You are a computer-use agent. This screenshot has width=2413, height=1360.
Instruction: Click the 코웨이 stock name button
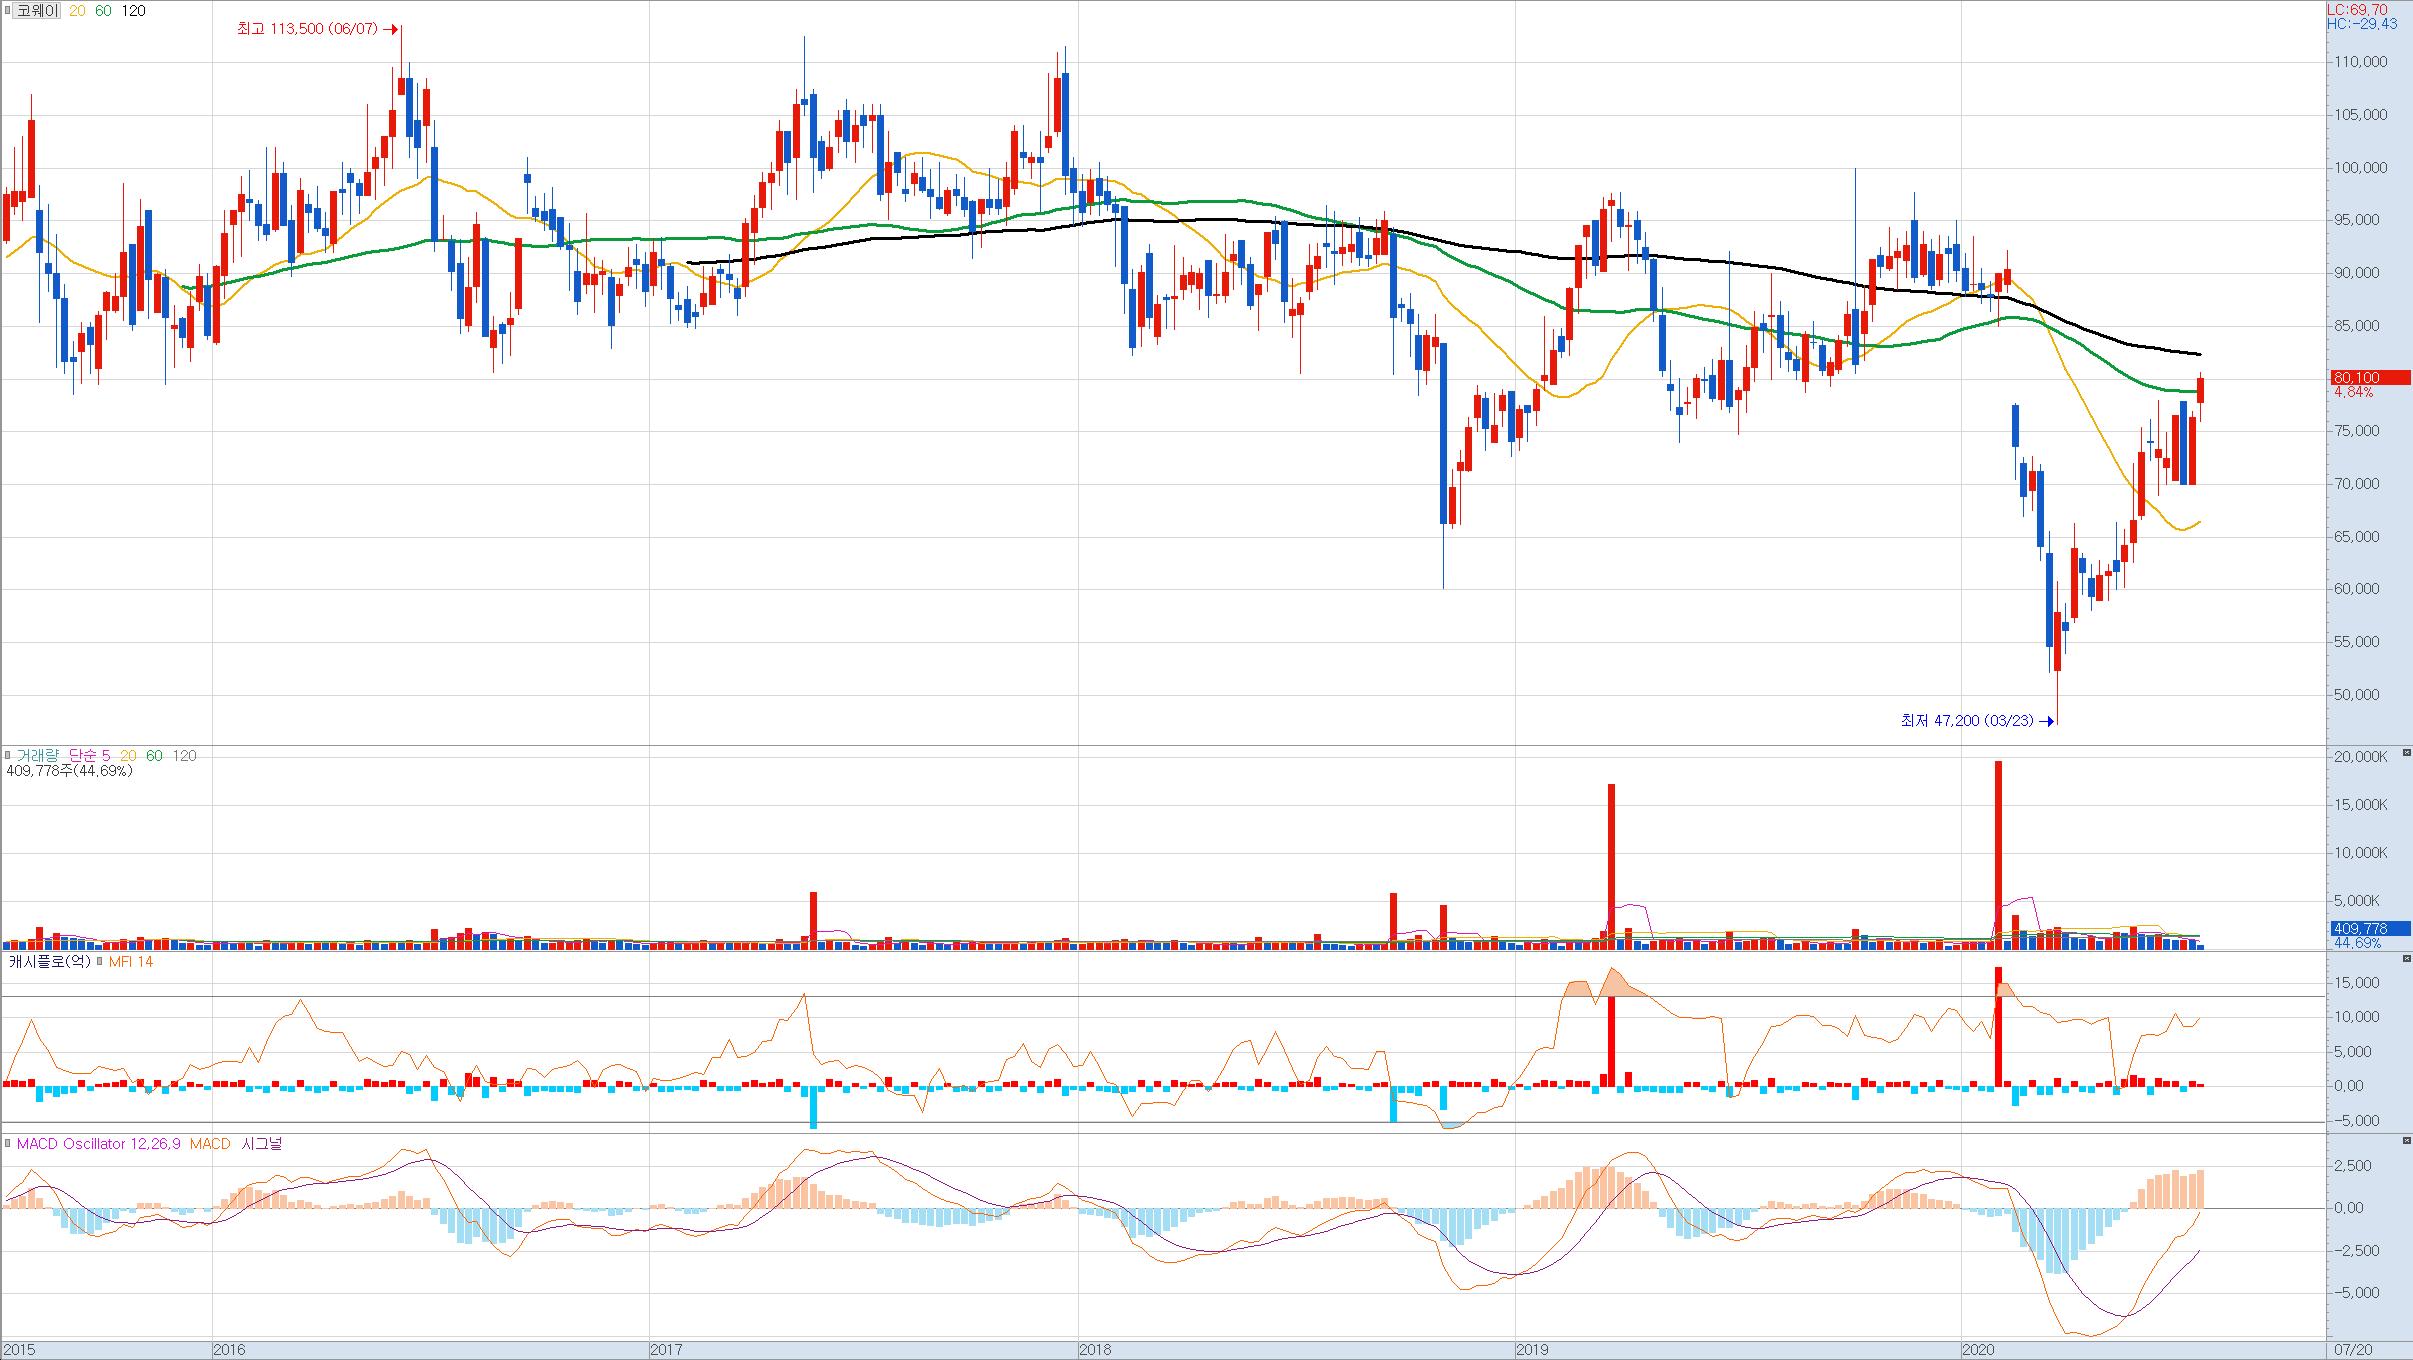(38, 11)
